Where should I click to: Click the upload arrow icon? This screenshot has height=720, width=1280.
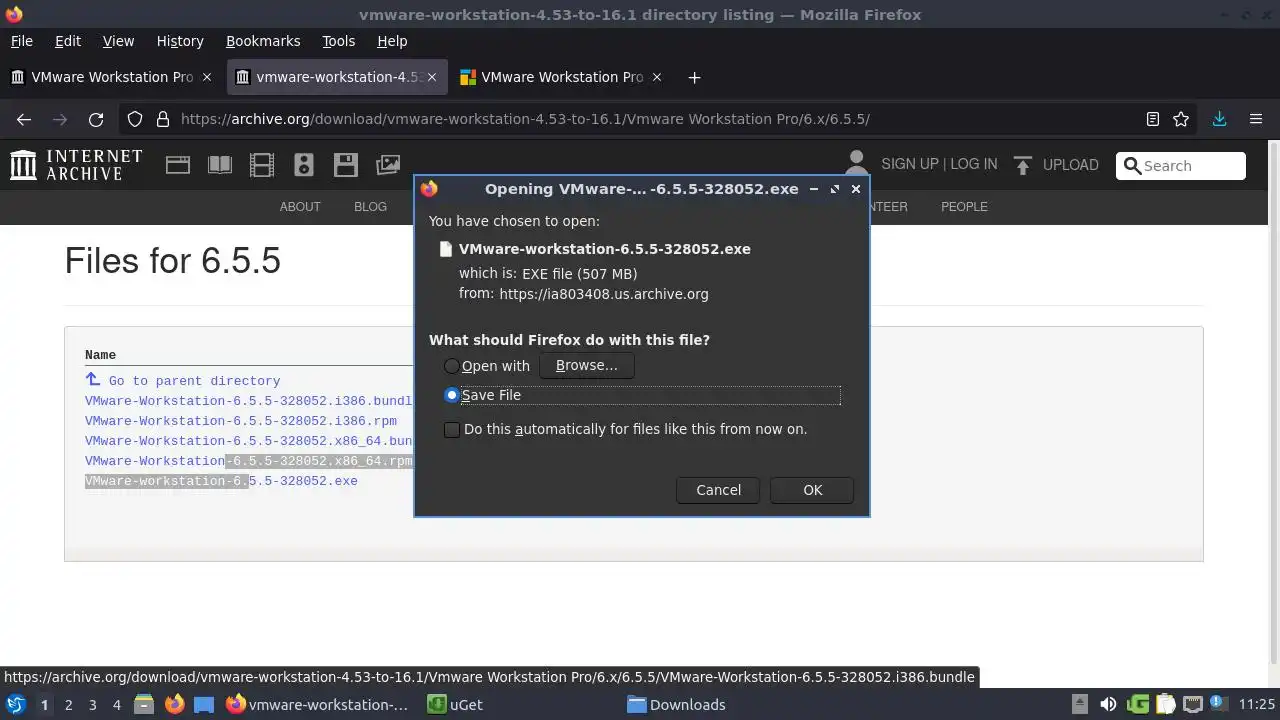[x=1022, y=165]
